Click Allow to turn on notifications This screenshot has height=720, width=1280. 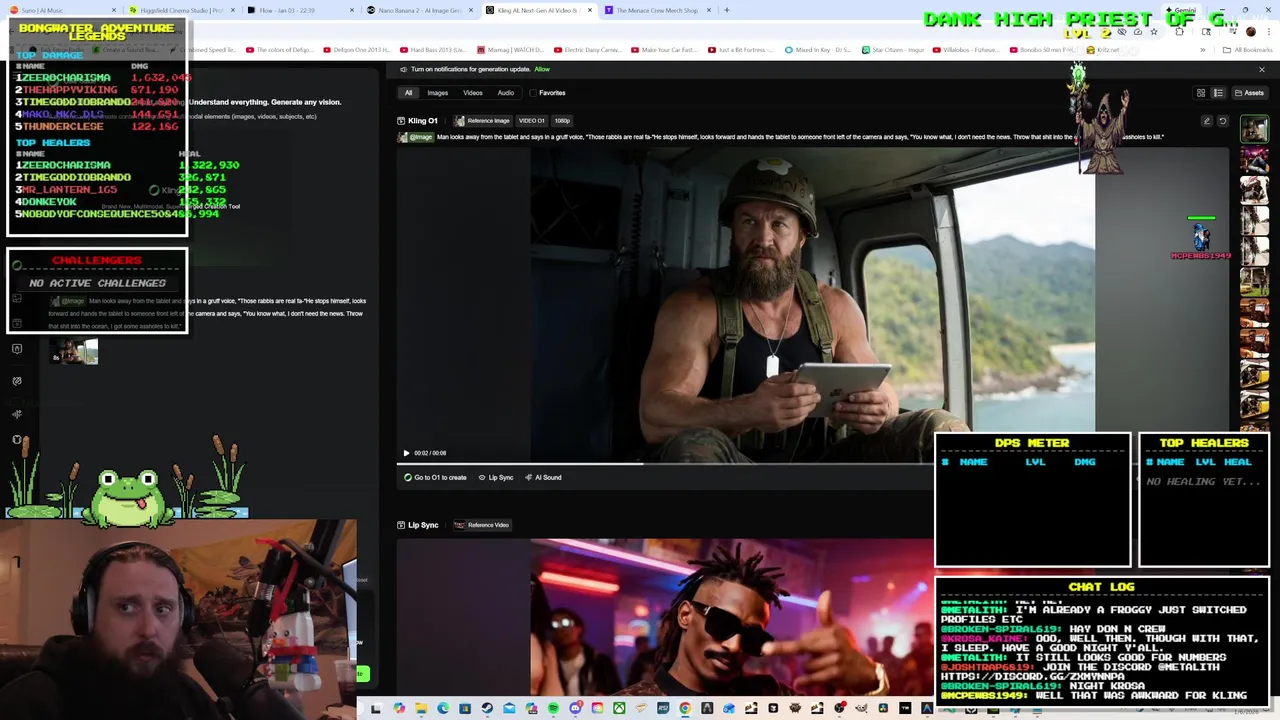(x=542, y=69)
